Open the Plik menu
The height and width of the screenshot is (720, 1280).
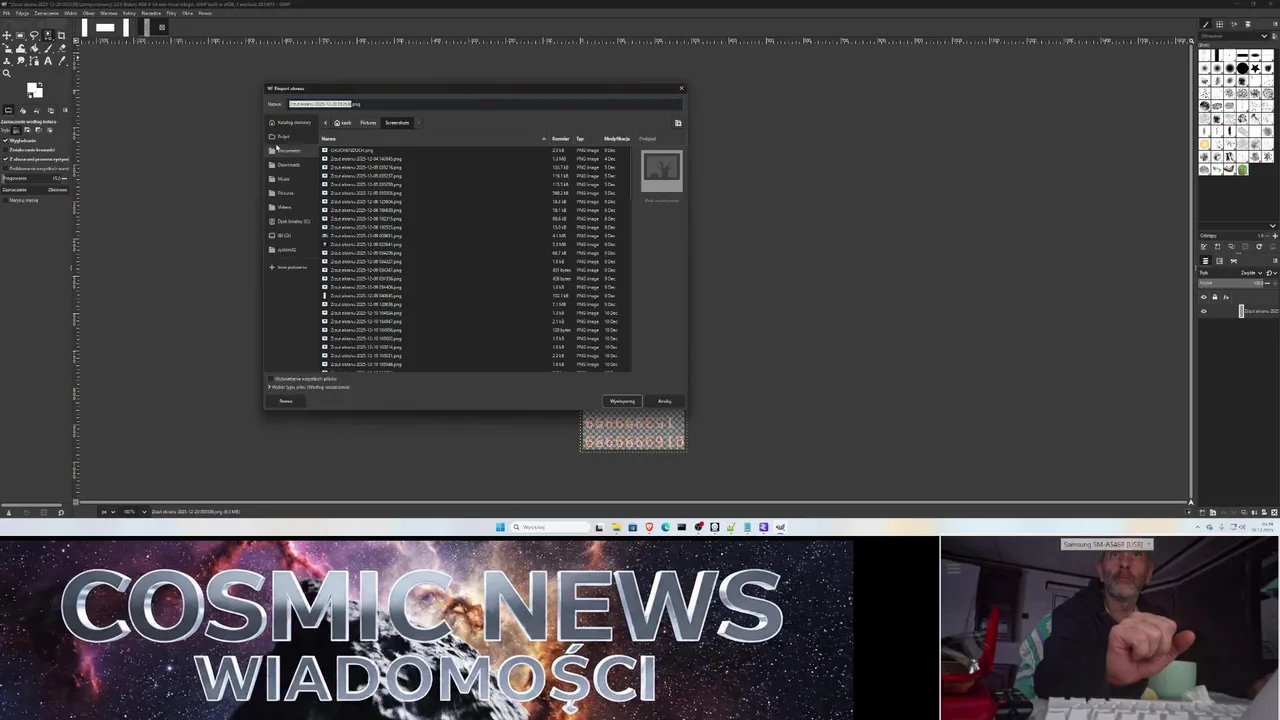(6, 13)
